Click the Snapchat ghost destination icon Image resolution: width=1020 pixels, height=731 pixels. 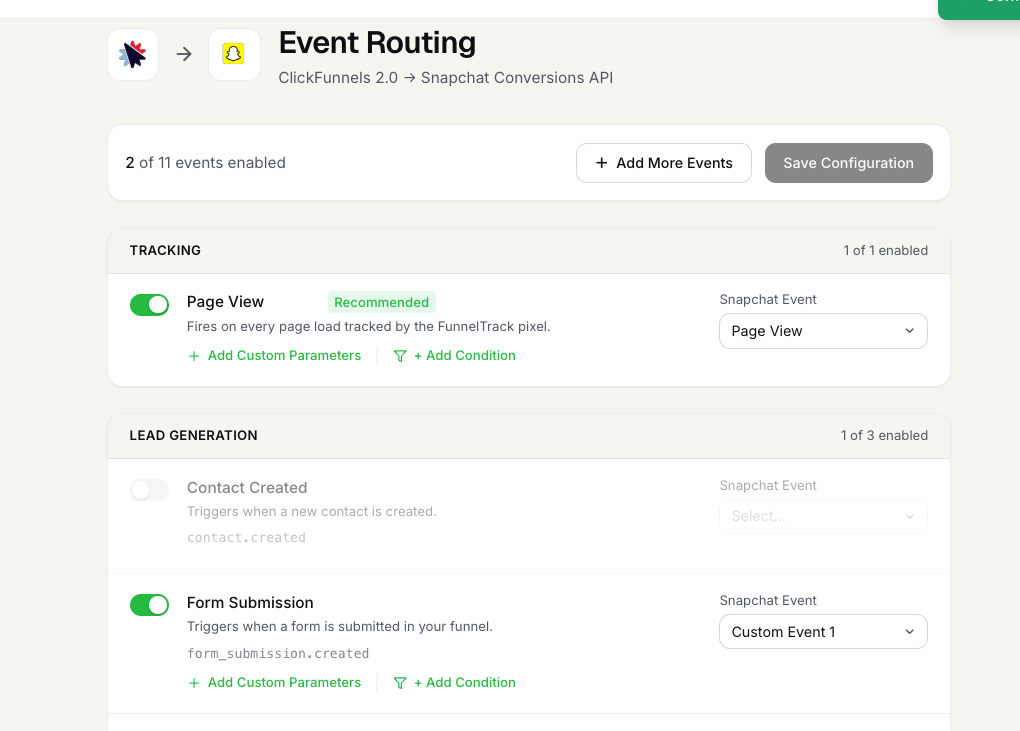point(234,54)
